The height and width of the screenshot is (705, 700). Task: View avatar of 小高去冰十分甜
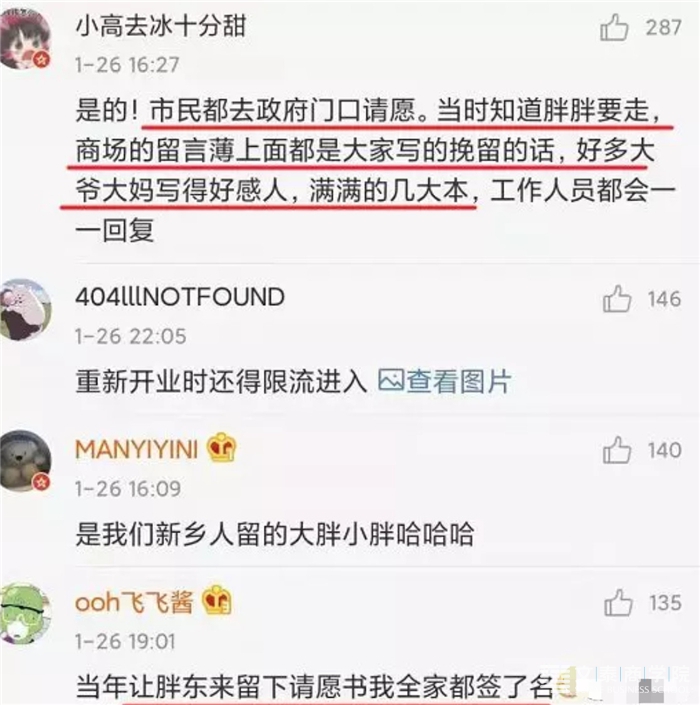point(26,38)
